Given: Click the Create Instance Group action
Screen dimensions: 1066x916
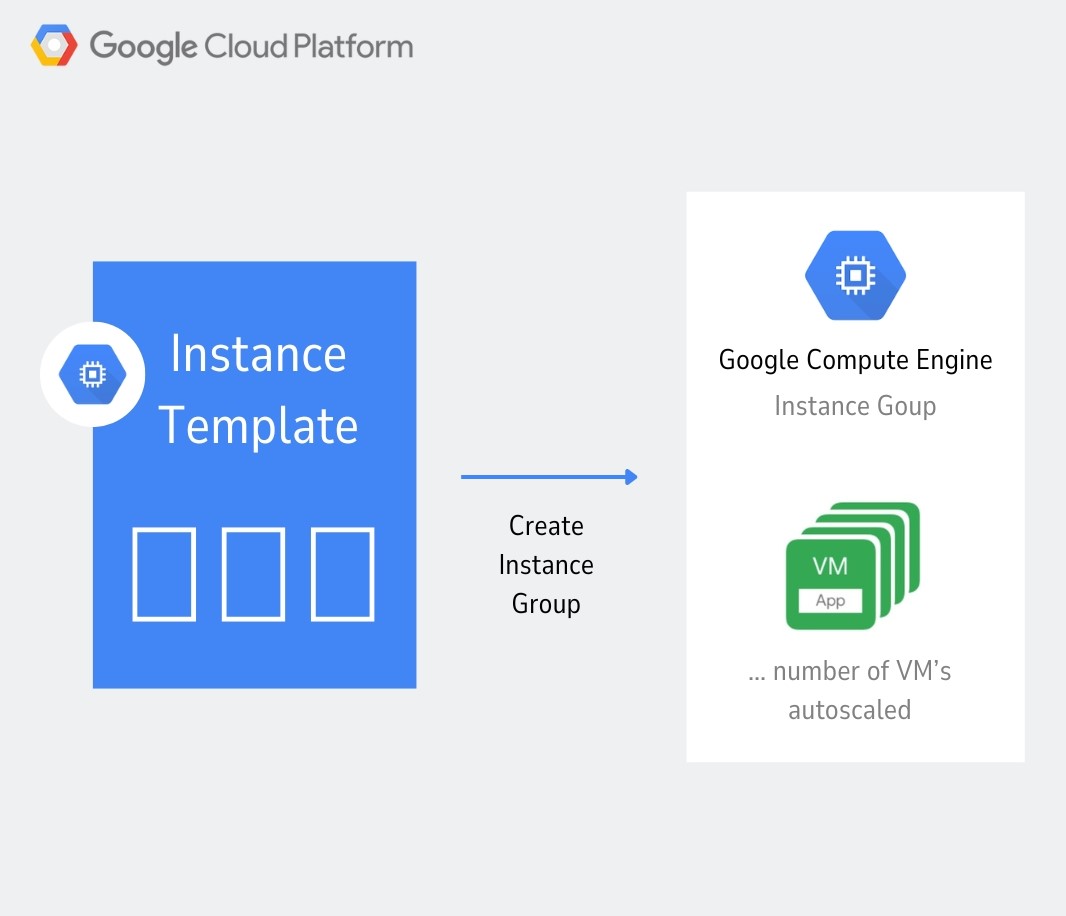Looking at the screenshot, I should click(546, 564).
